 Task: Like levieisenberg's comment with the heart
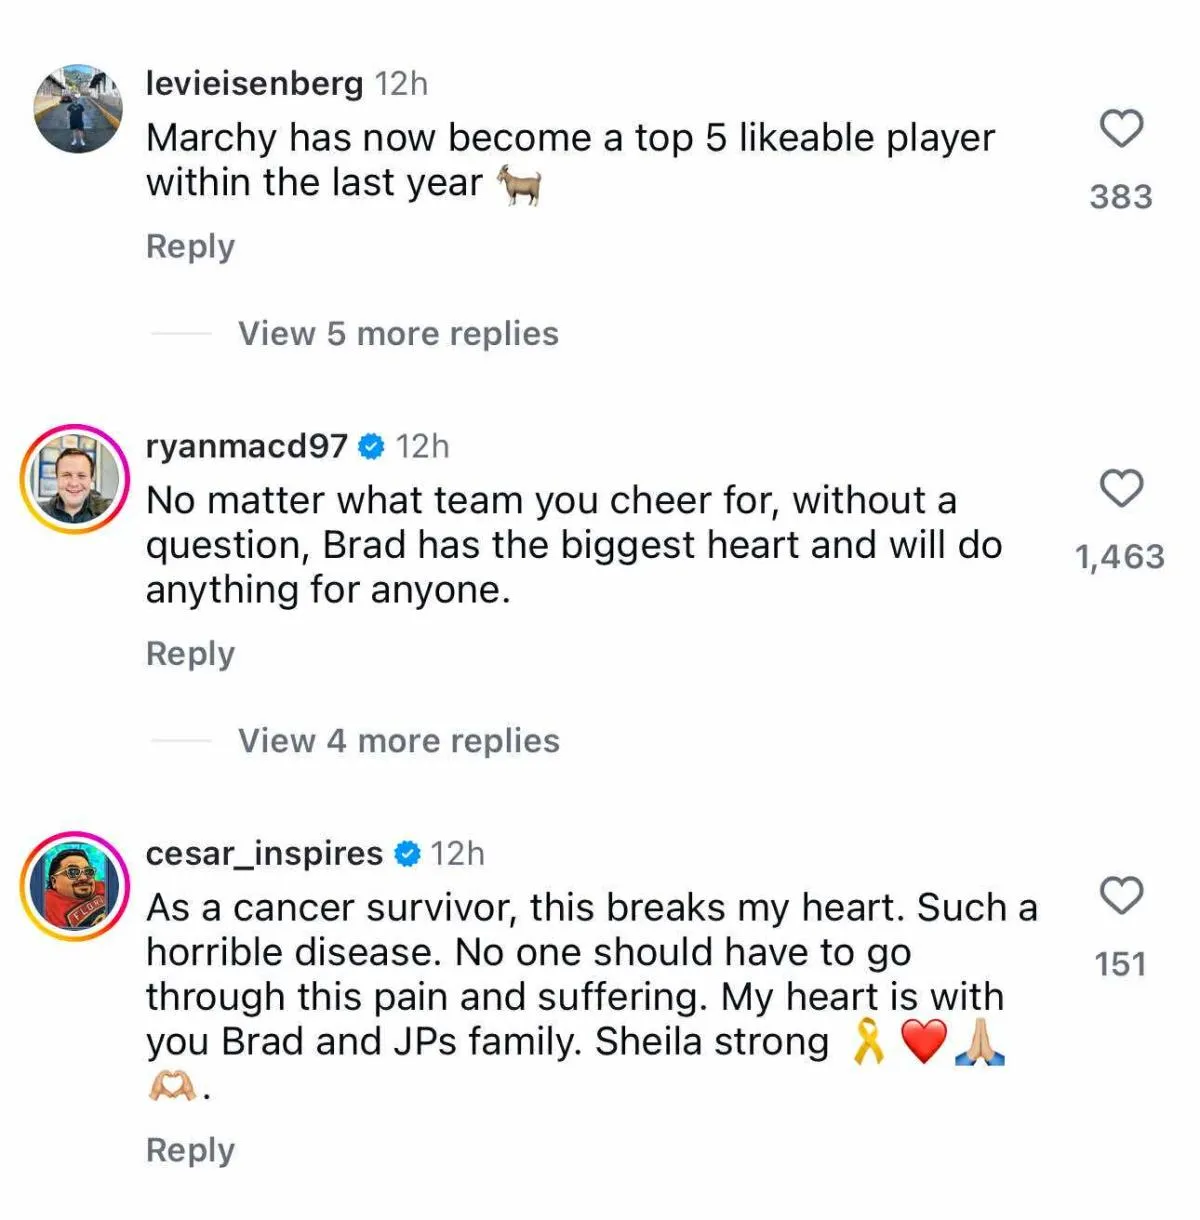tap(1121, 129)
